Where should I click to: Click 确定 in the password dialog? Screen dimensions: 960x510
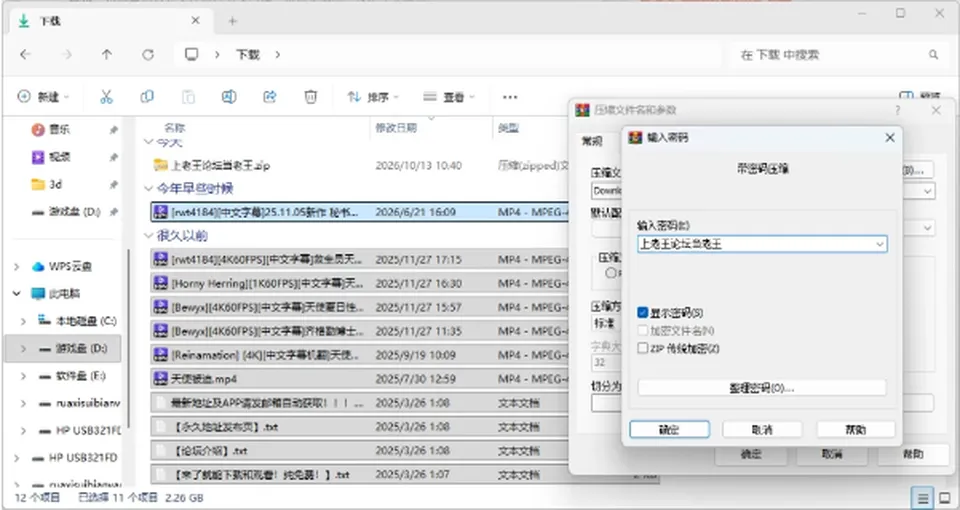click(x=669, y=430)
